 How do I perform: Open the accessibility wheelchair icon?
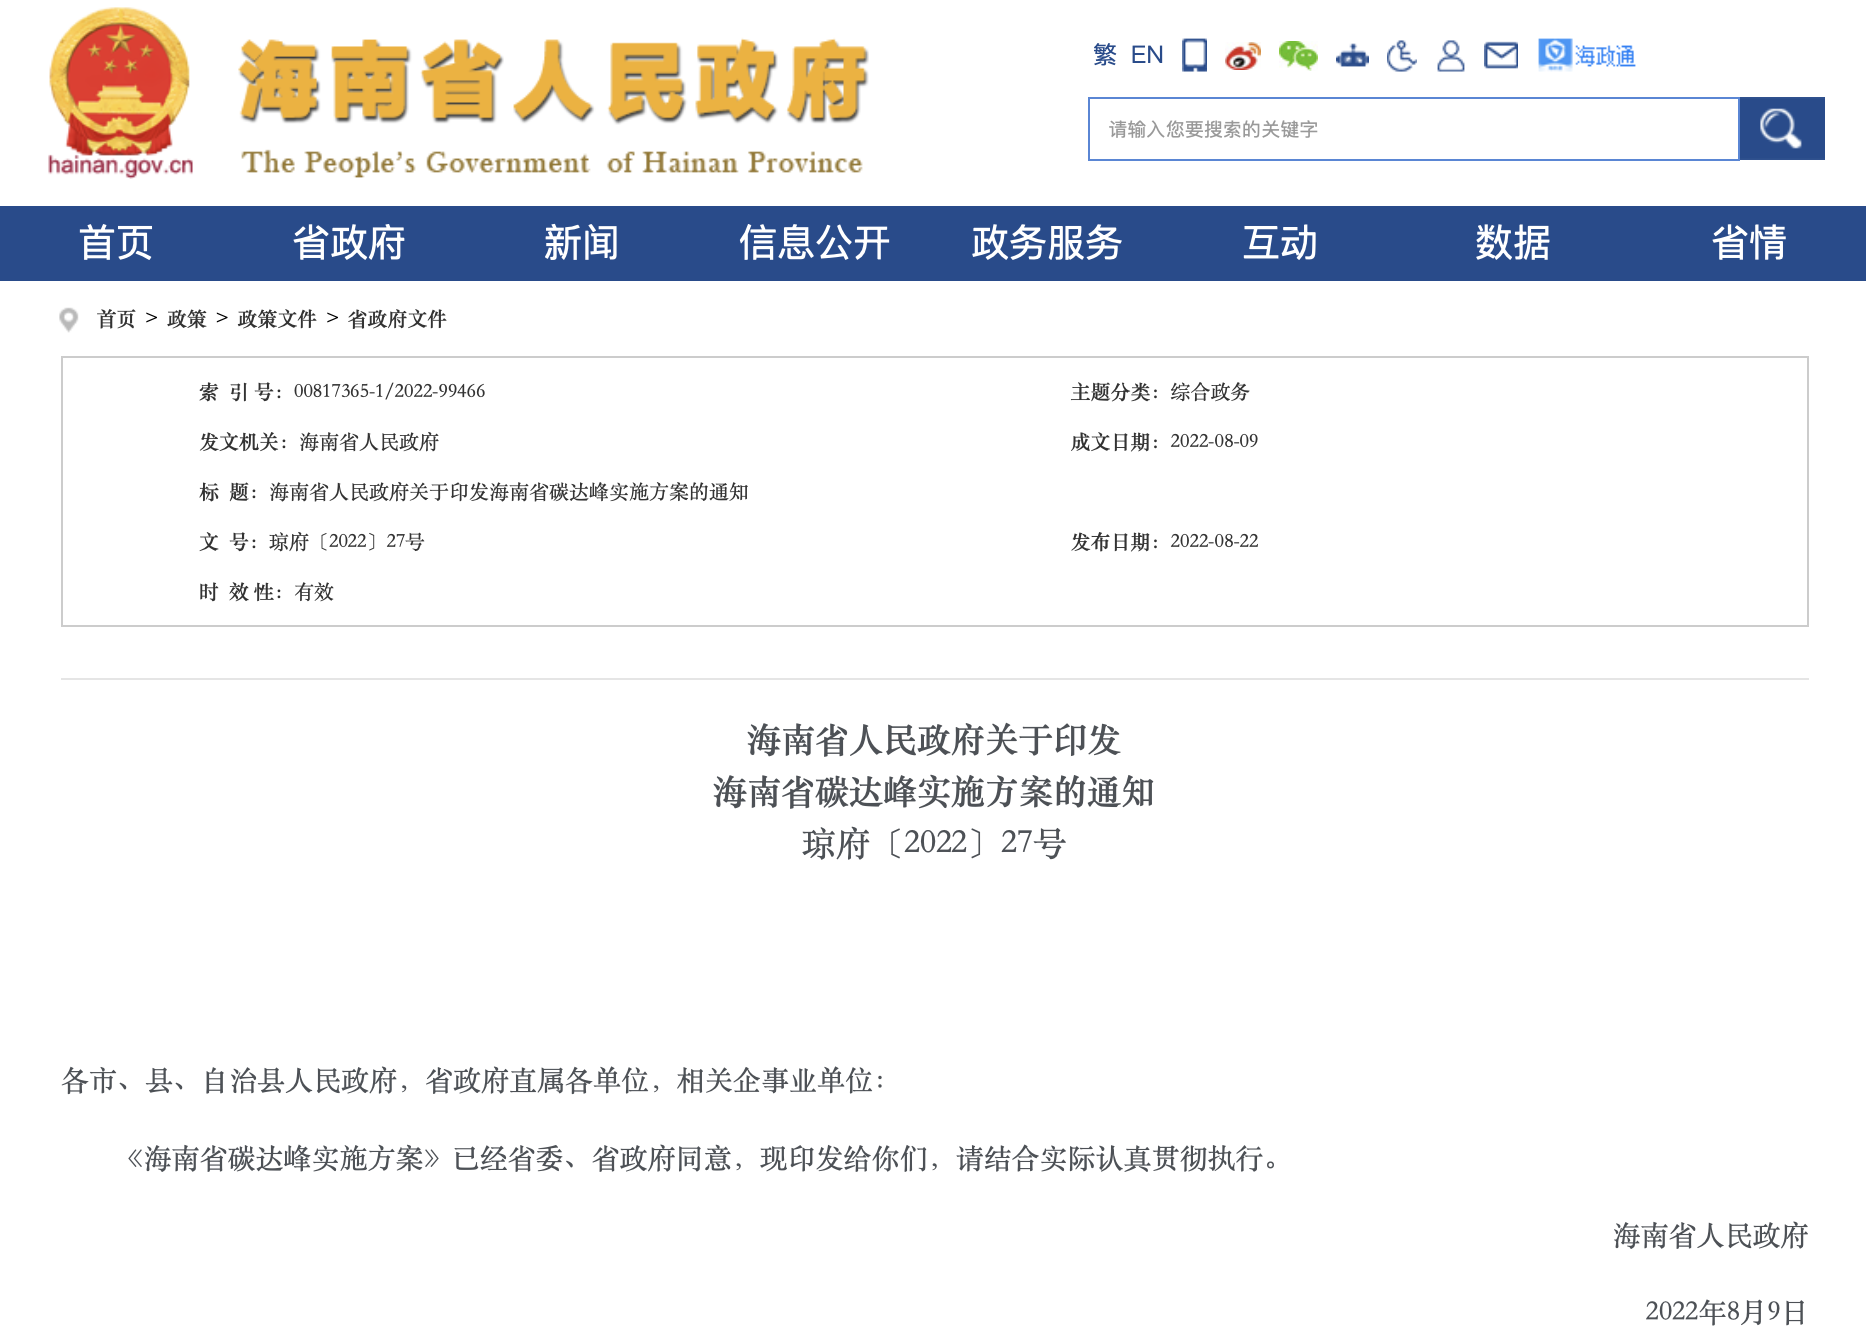(1401, 55)
